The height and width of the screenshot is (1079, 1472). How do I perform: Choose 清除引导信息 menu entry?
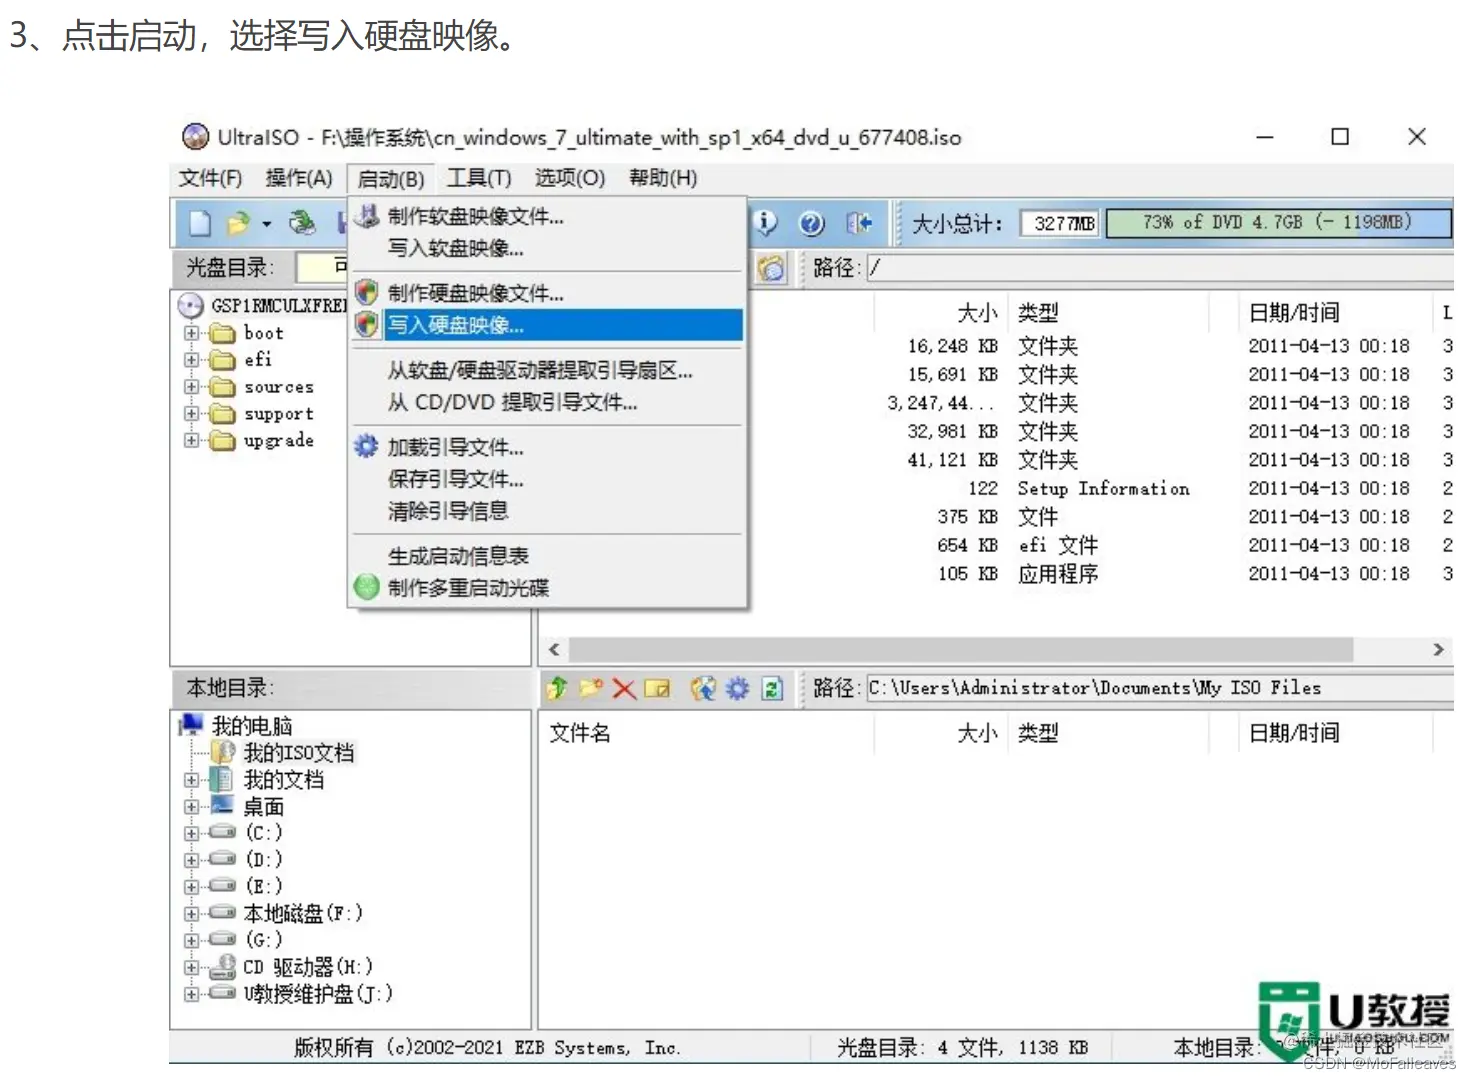tap(548, 511)
